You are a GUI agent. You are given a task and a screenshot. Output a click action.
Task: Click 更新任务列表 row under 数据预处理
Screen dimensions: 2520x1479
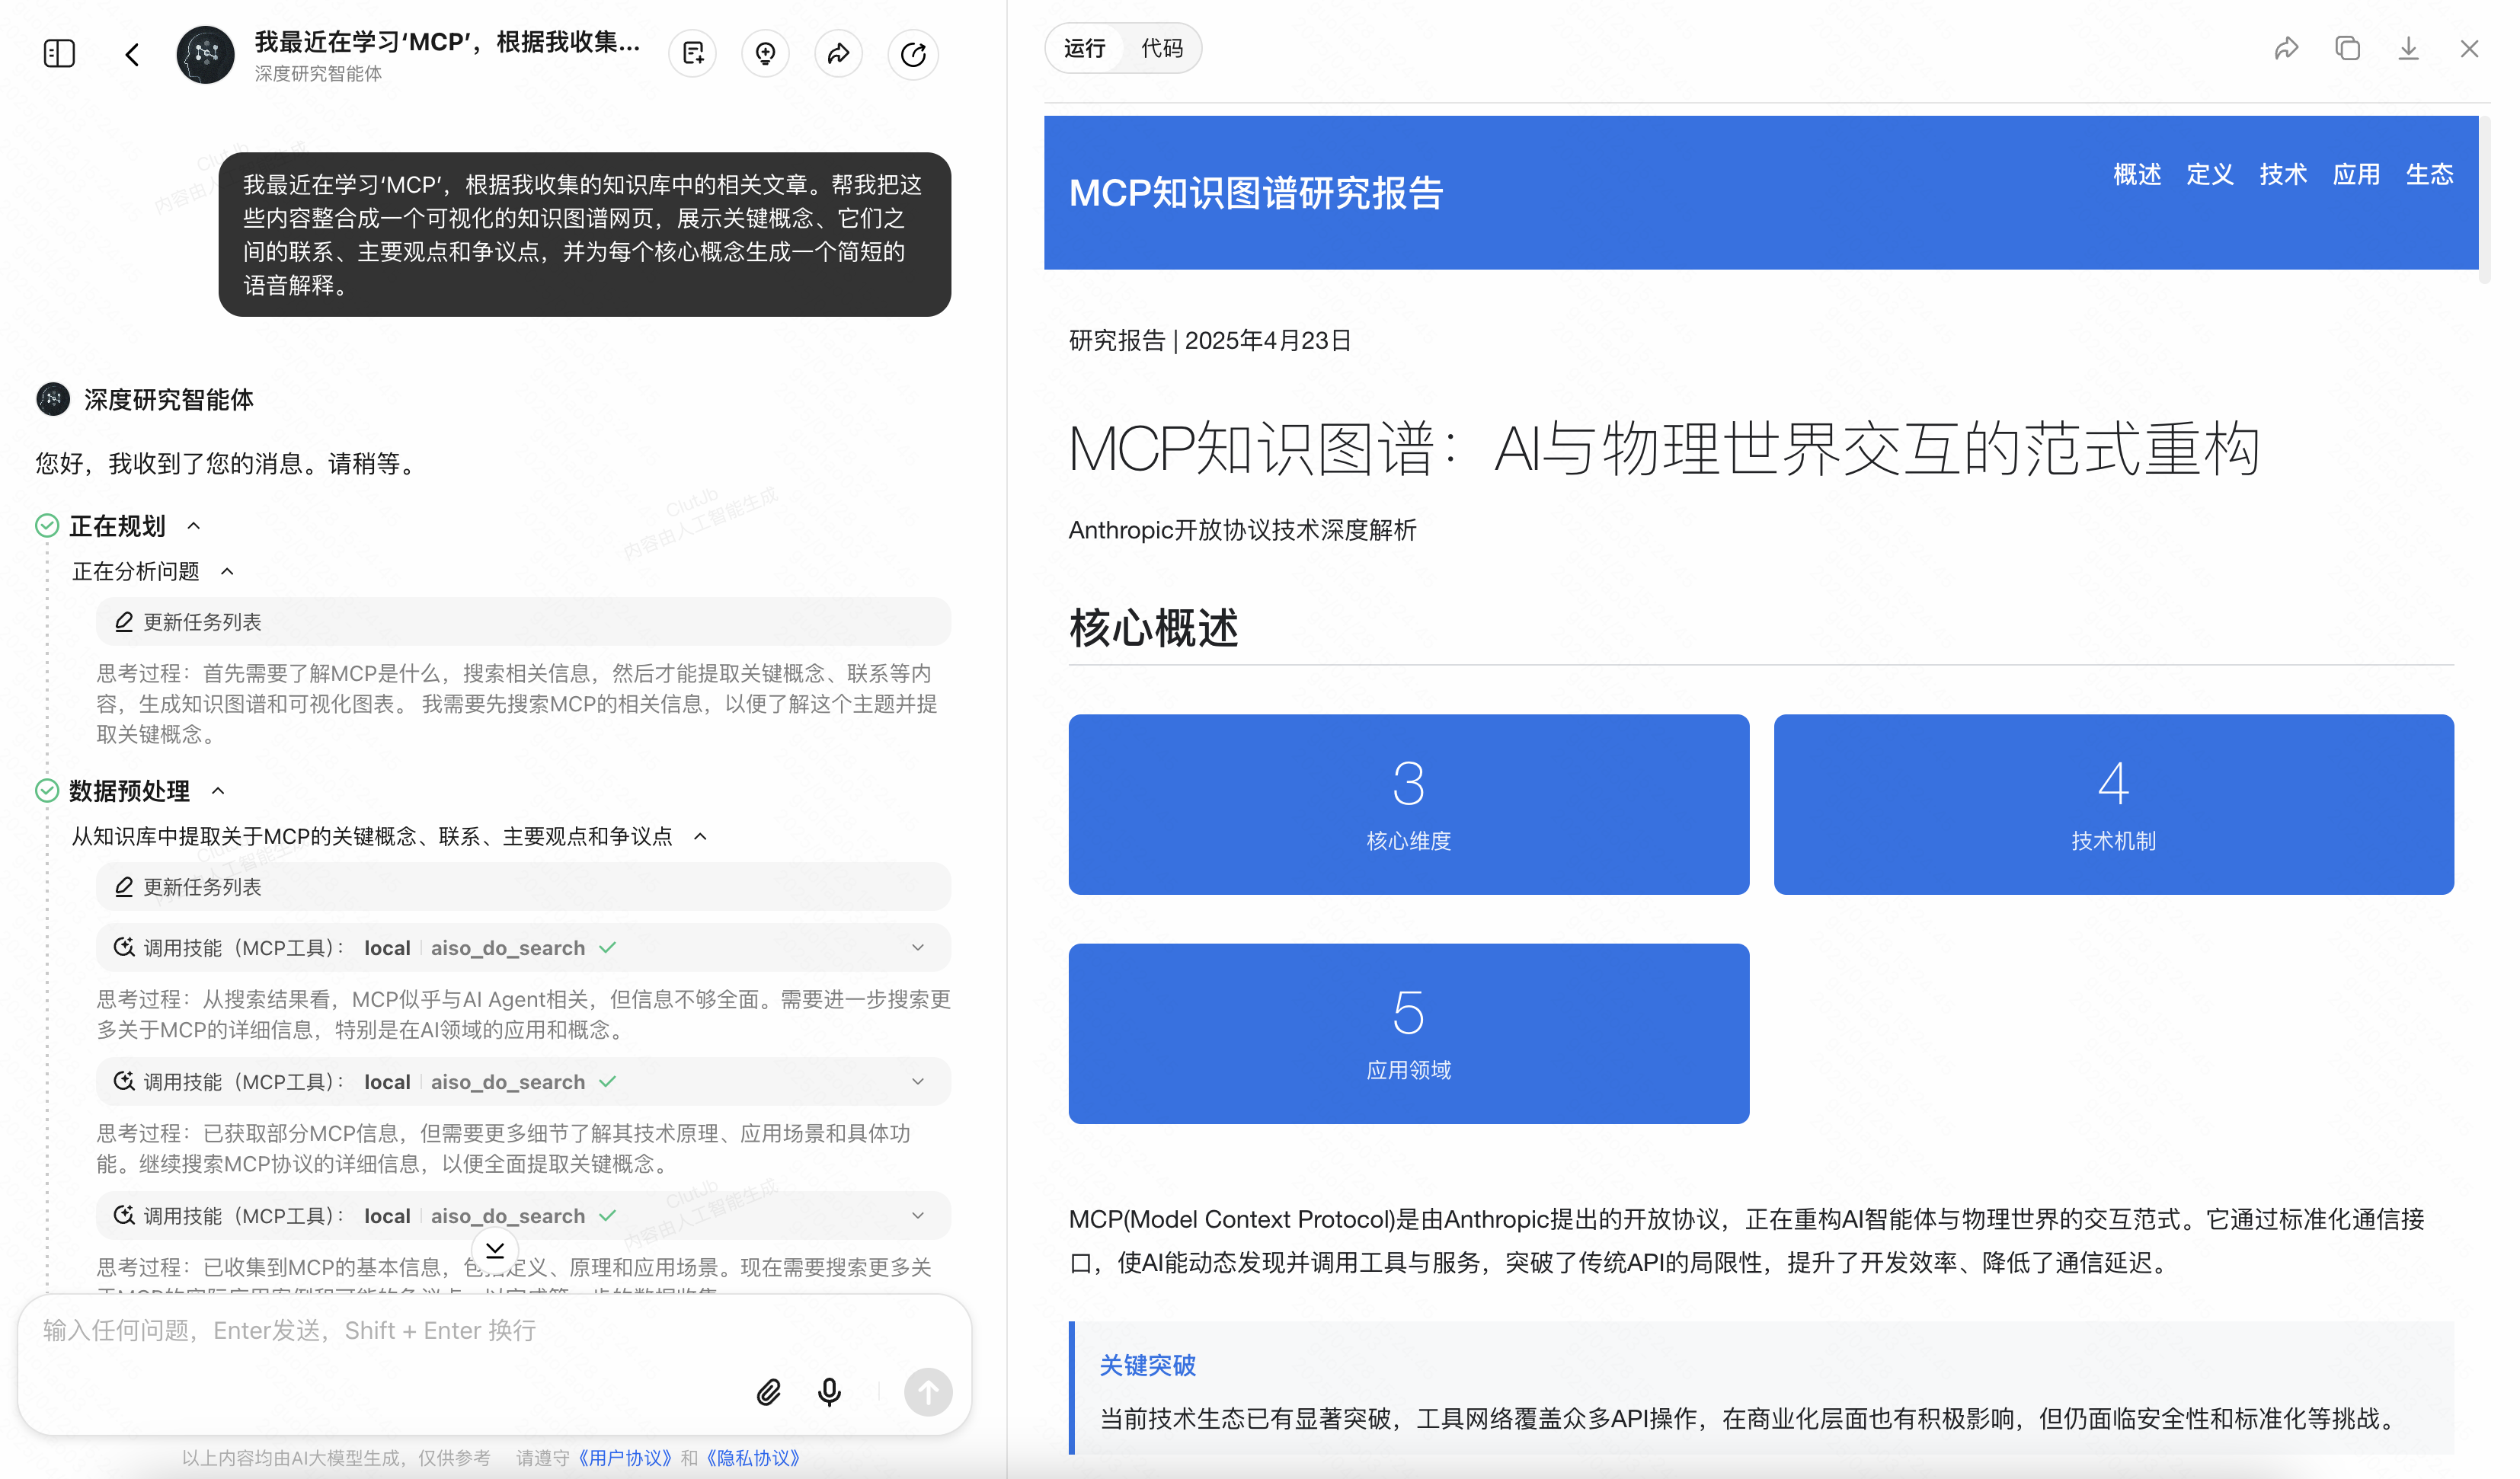tap(523, 887)
